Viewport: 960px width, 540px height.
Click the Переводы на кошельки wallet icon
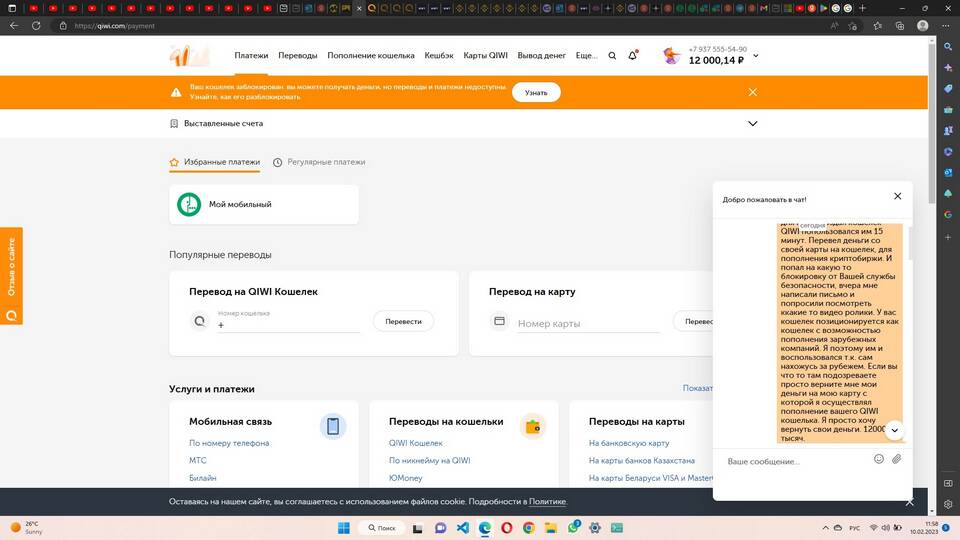tap(533, 426)
